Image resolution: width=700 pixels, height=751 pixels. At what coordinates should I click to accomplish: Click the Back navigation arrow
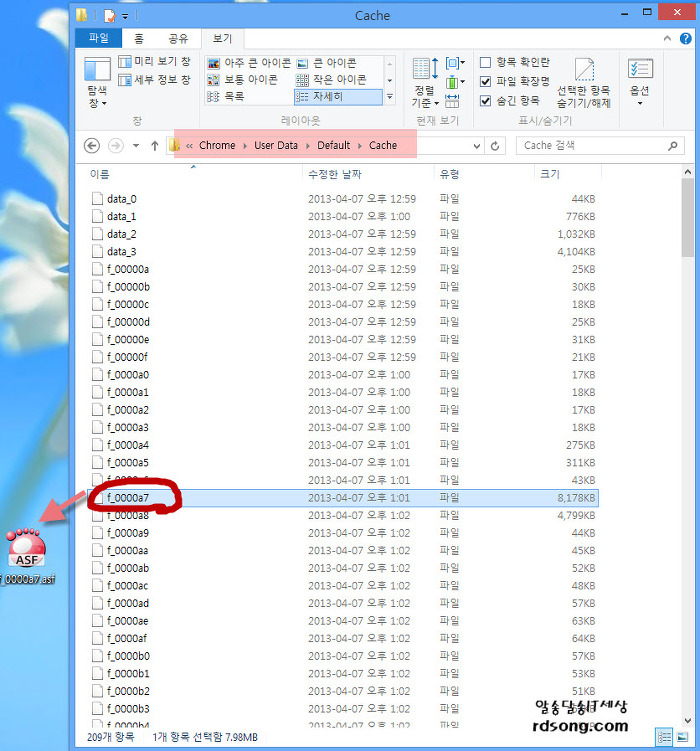92,145
